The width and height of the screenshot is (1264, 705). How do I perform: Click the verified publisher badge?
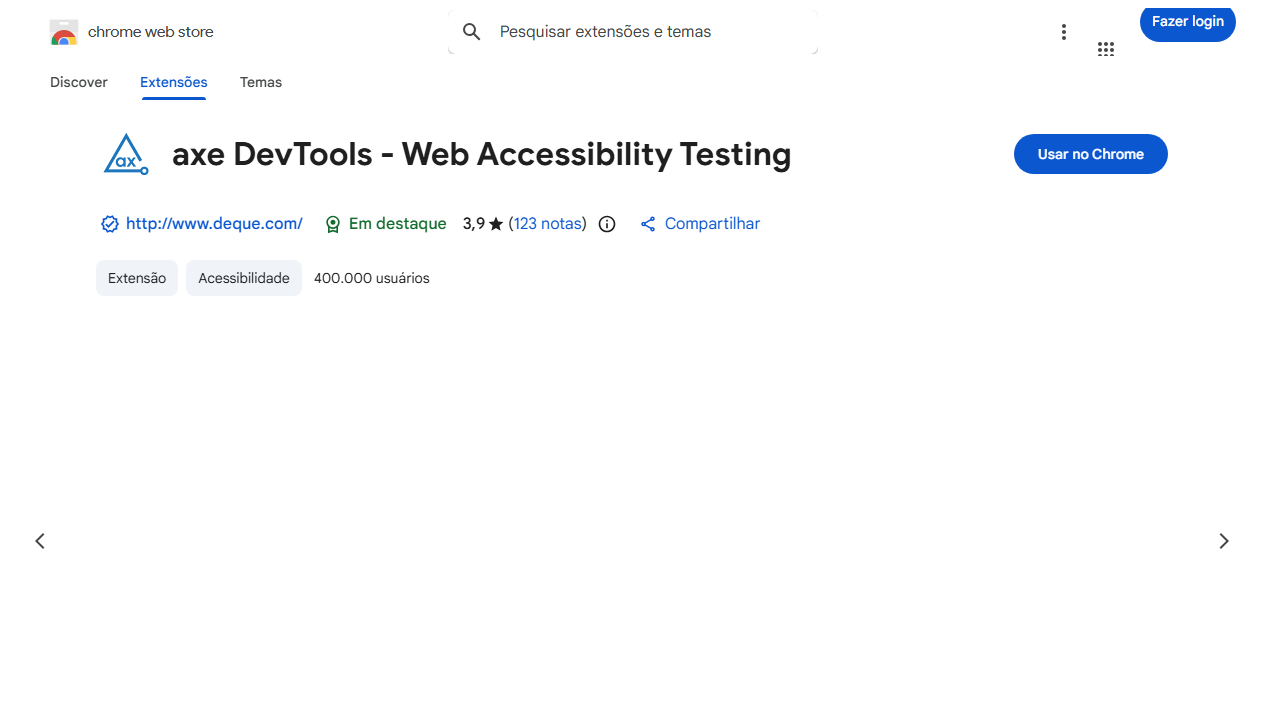point(110,223)
